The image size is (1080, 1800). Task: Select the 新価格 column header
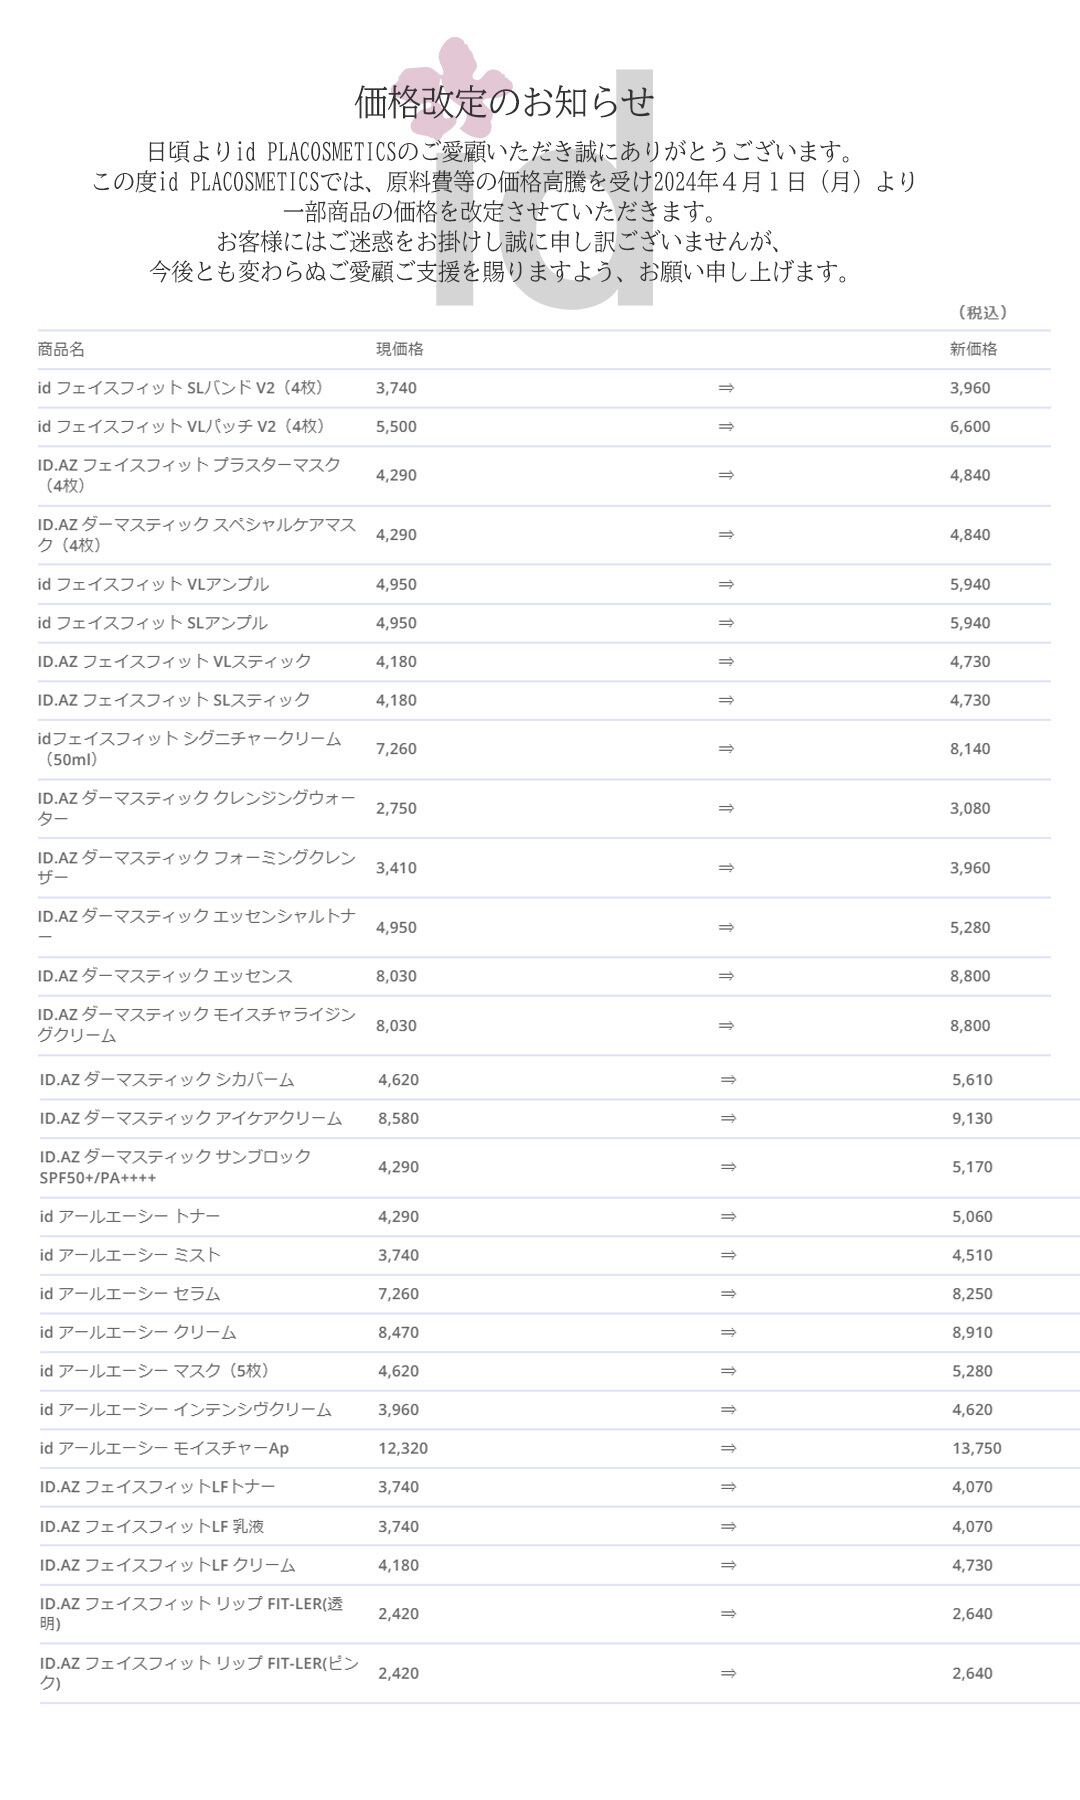973,349
